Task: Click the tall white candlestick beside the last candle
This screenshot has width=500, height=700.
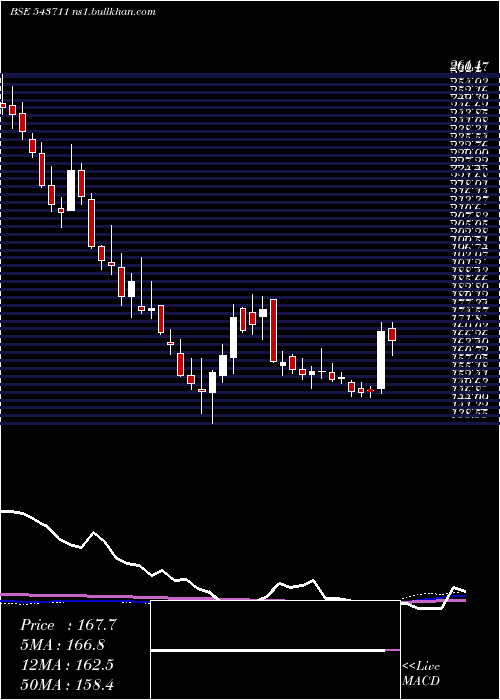Action: point(381,360)
